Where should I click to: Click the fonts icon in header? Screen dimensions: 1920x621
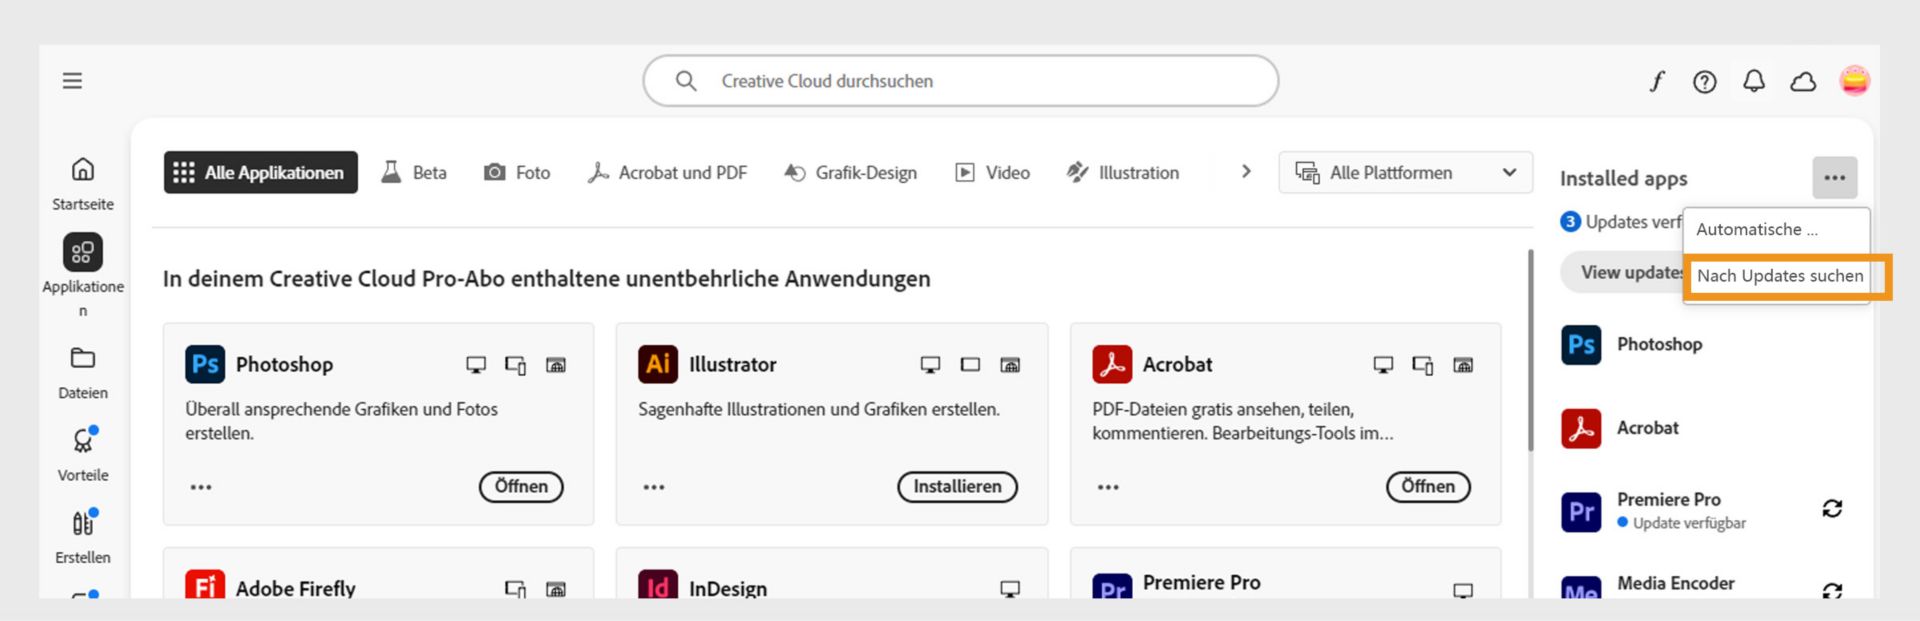[1657, 81]
